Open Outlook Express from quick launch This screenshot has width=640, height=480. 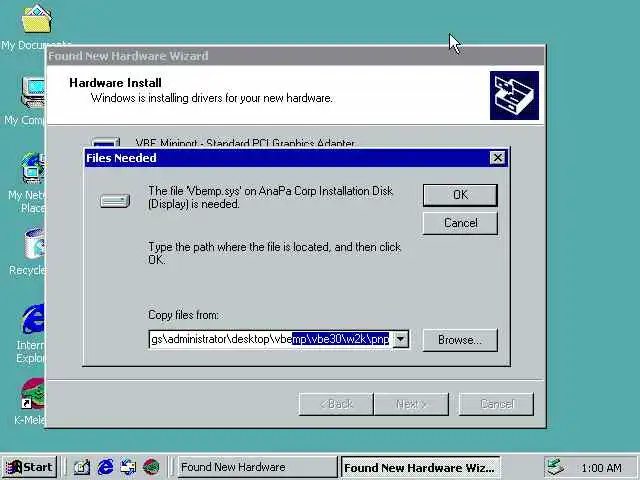tap(128, 467)
